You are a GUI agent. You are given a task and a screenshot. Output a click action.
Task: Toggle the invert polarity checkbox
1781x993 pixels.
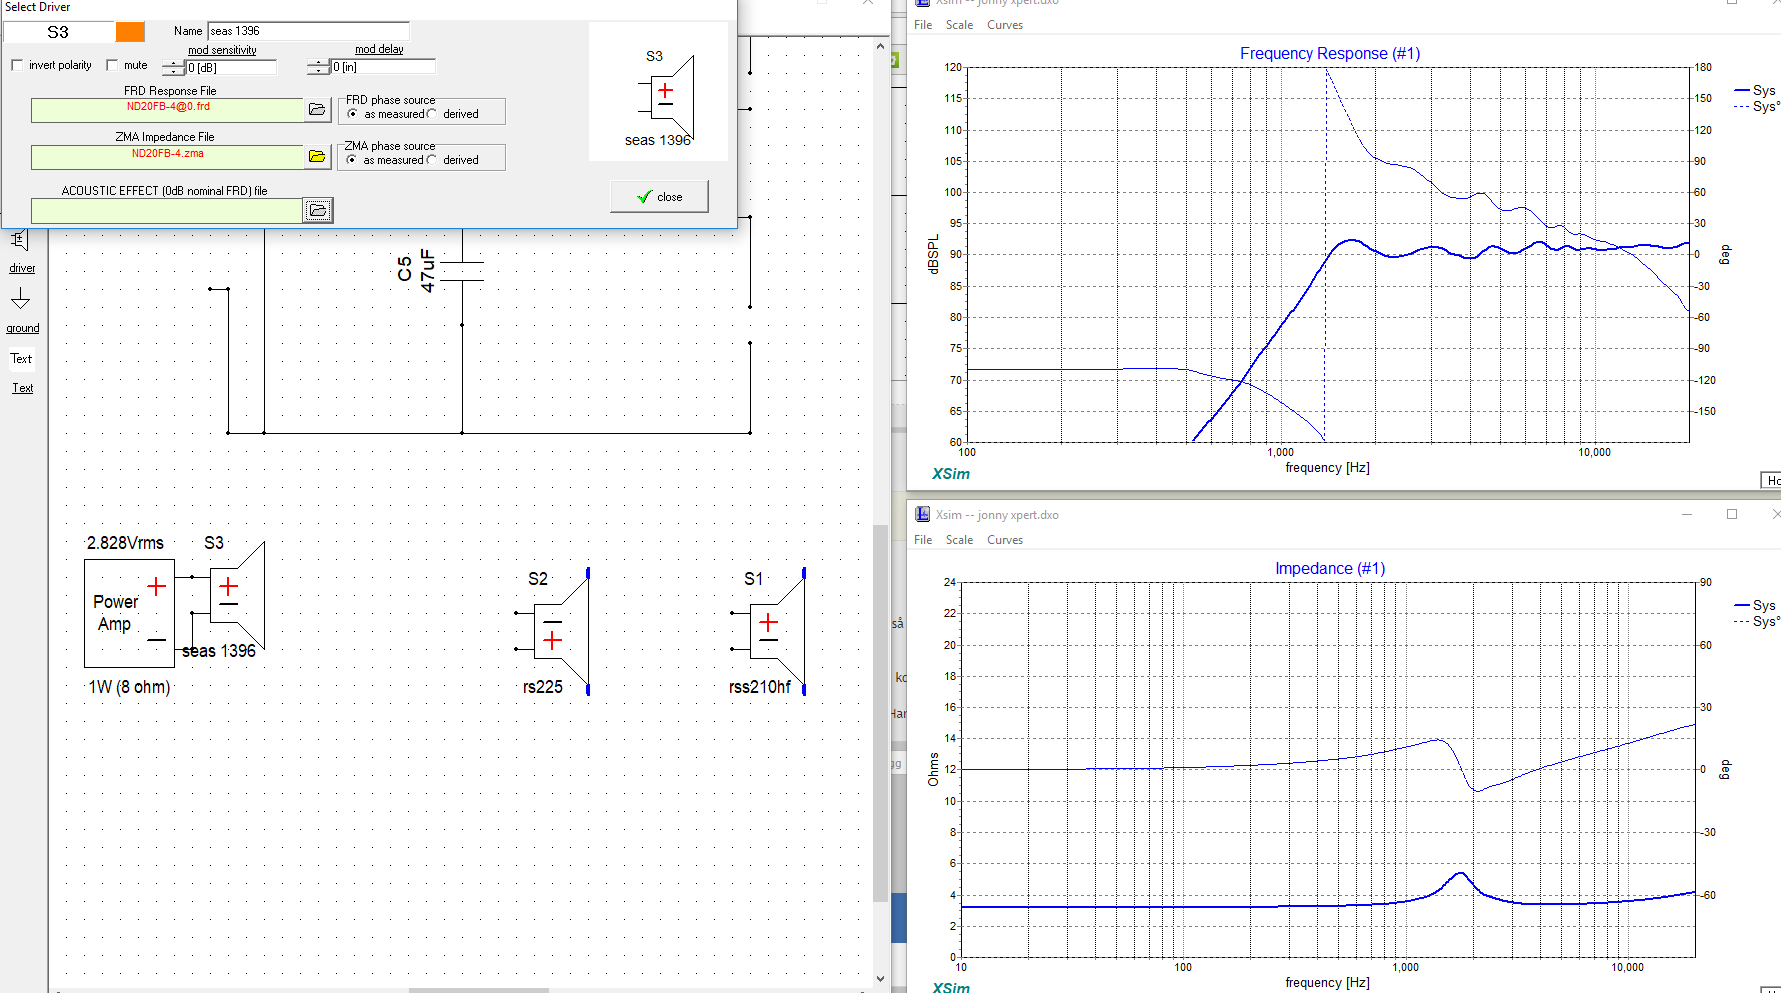pos(17,65)
